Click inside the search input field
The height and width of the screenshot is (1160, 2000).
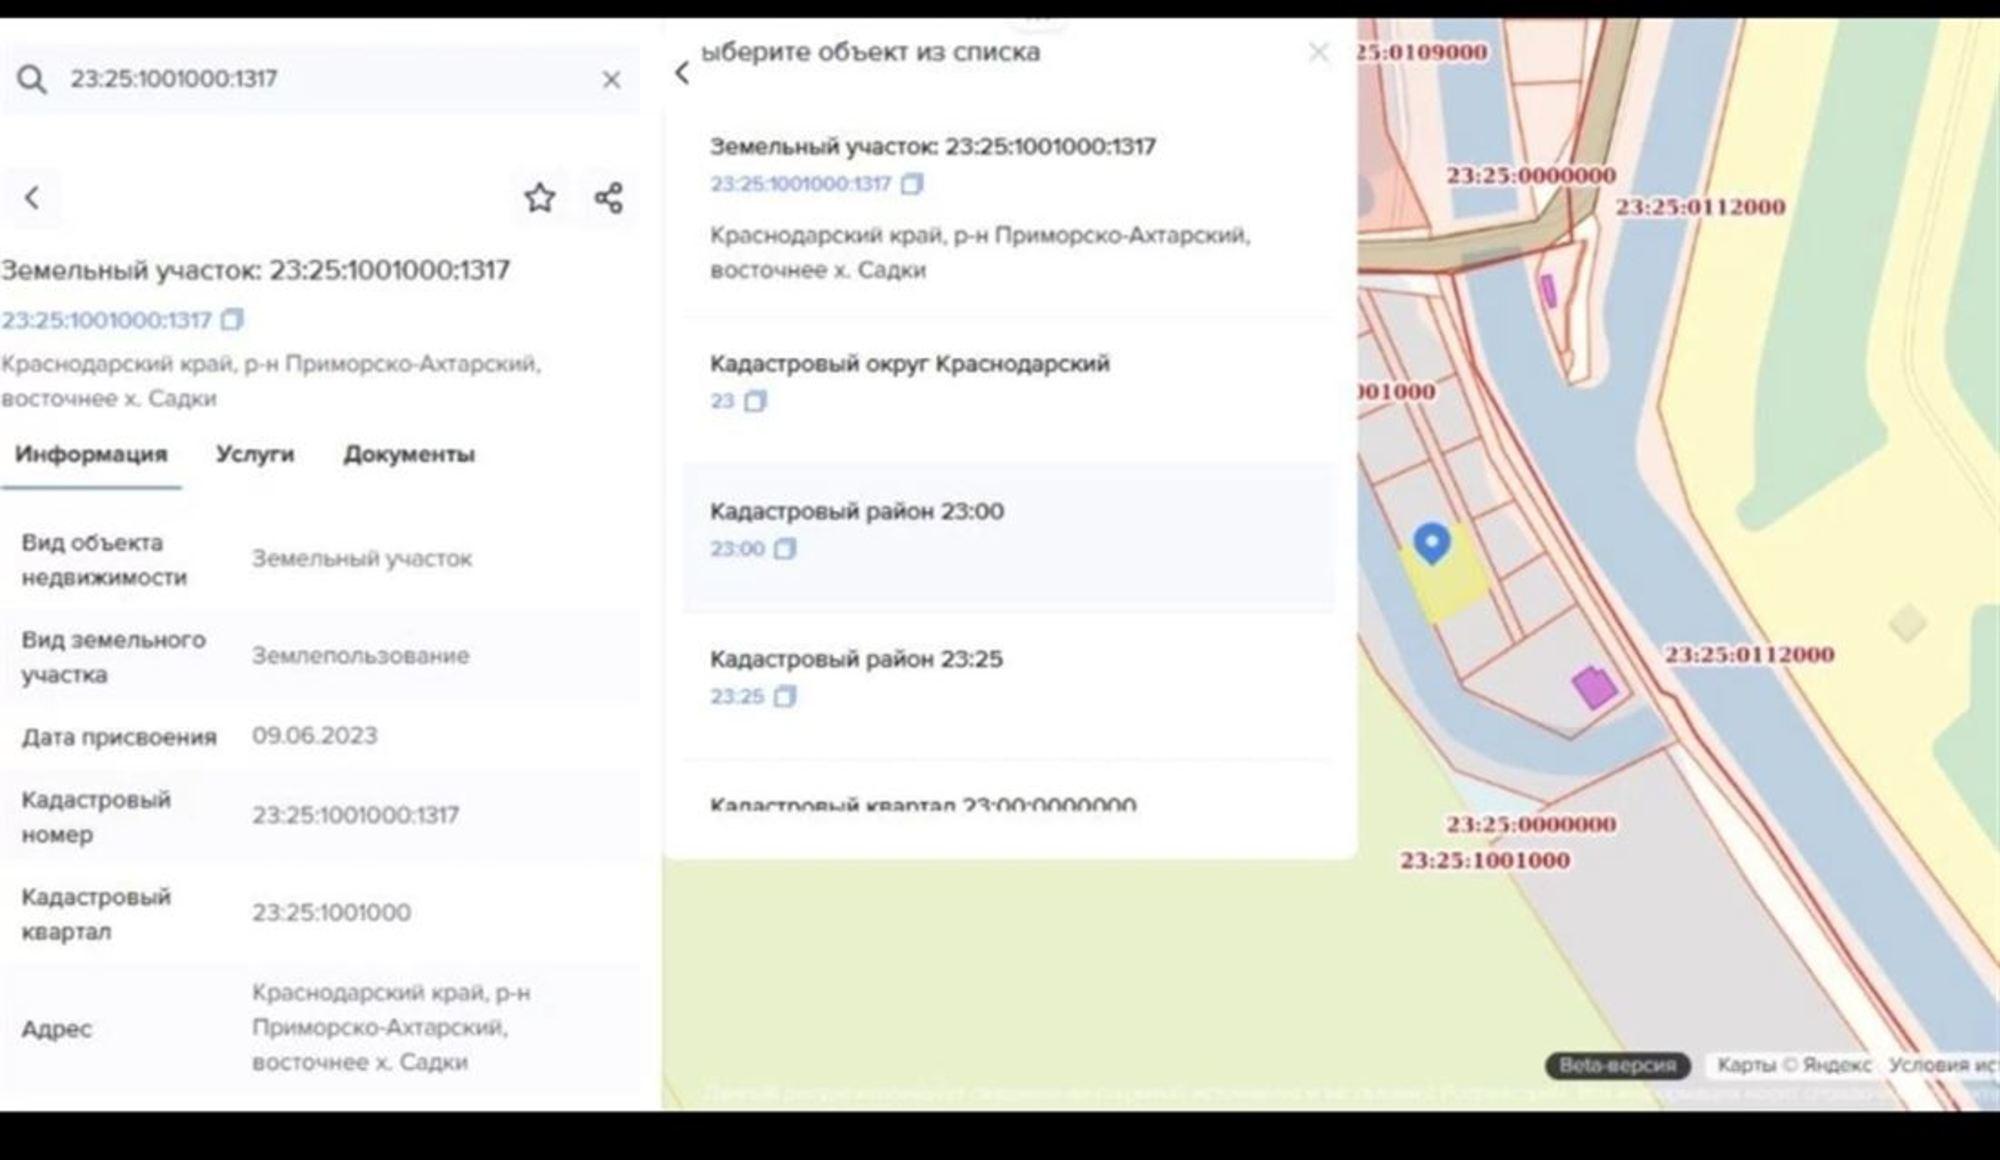click(300, 80)
